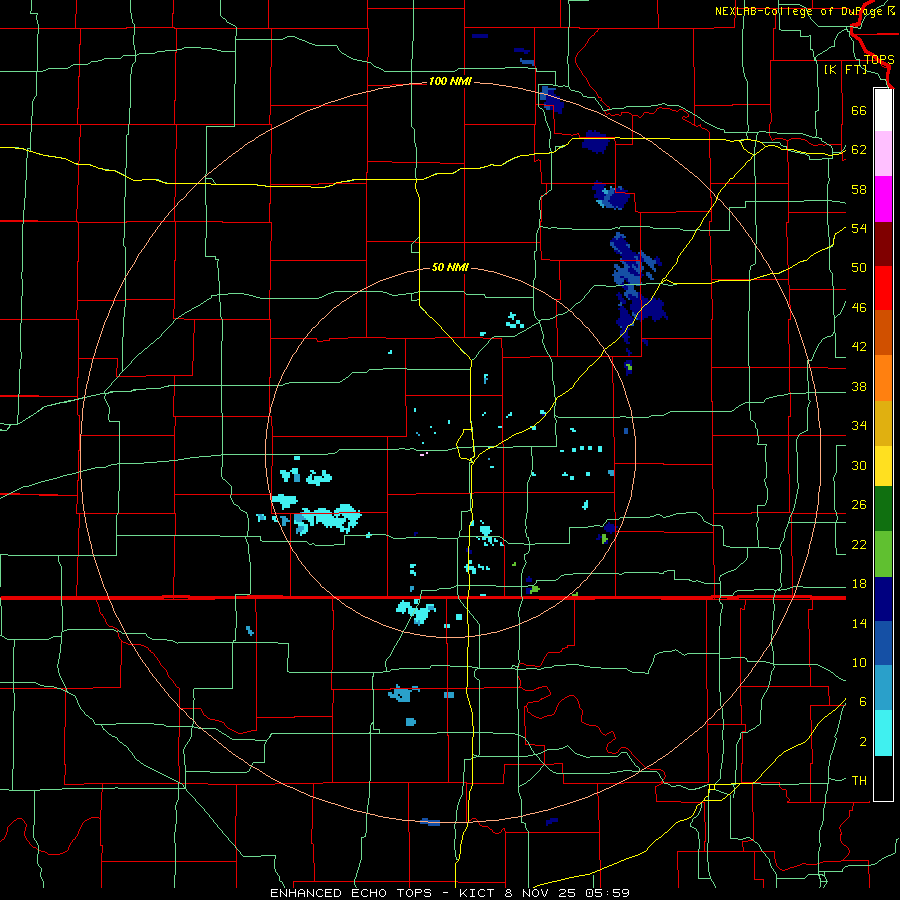Viewport: 900px width, 900px height.
Task: Click the light blue legend swatch
Action: [883, 688]
